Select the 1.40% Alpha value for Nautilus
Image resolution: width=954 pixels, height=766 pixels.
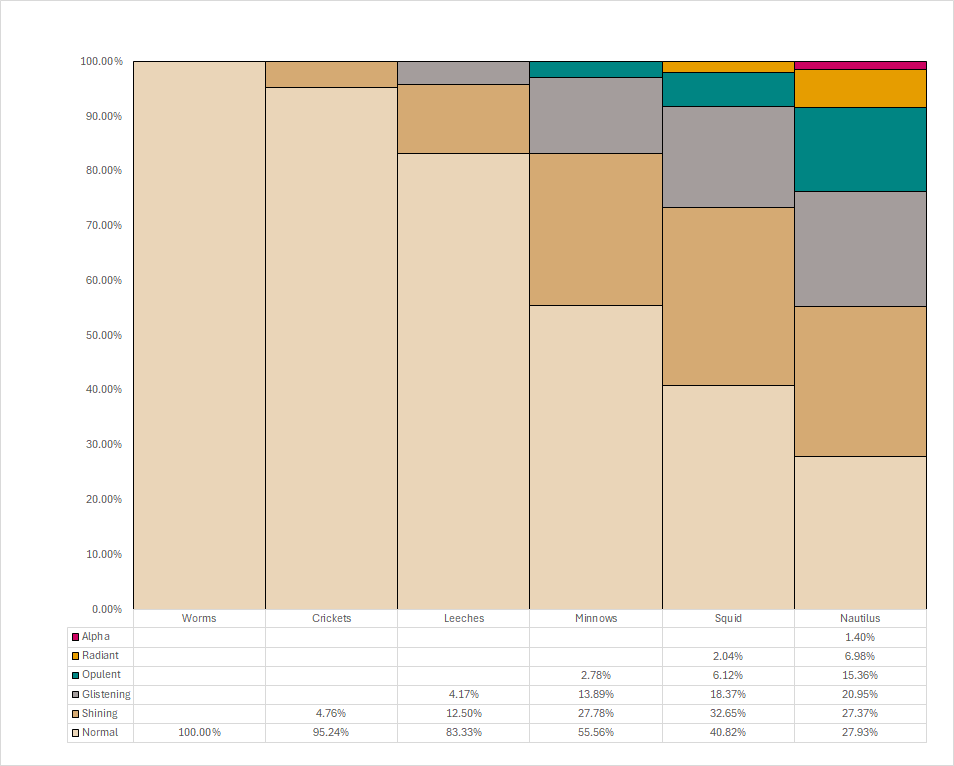coord(860,636)
